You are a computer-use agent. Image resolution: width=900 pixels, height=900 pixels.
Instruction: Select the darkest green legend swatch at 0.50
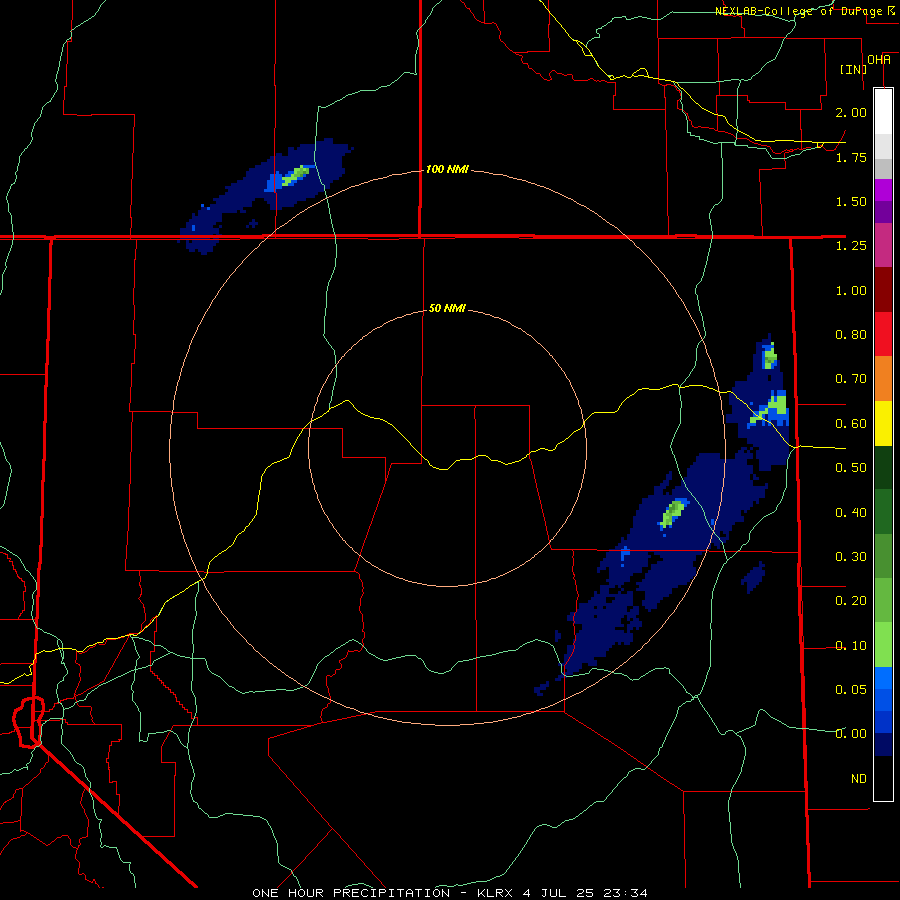[x=883, y=468]
